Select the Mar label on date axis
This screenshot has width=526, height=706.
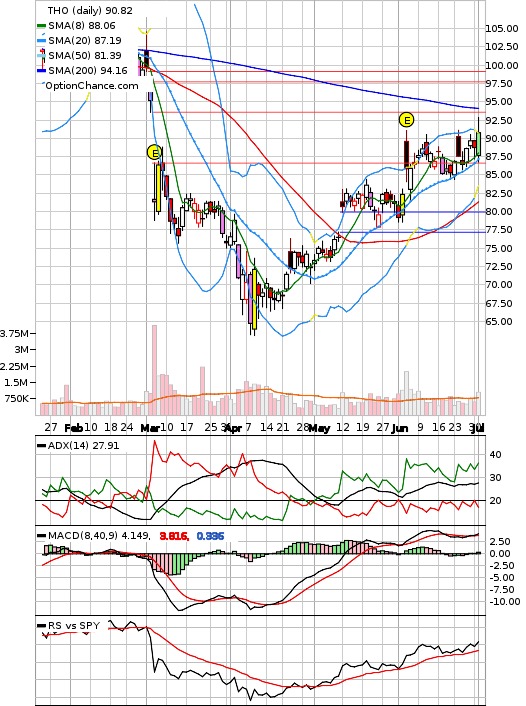pyautogui.click(x=150, y=428)
